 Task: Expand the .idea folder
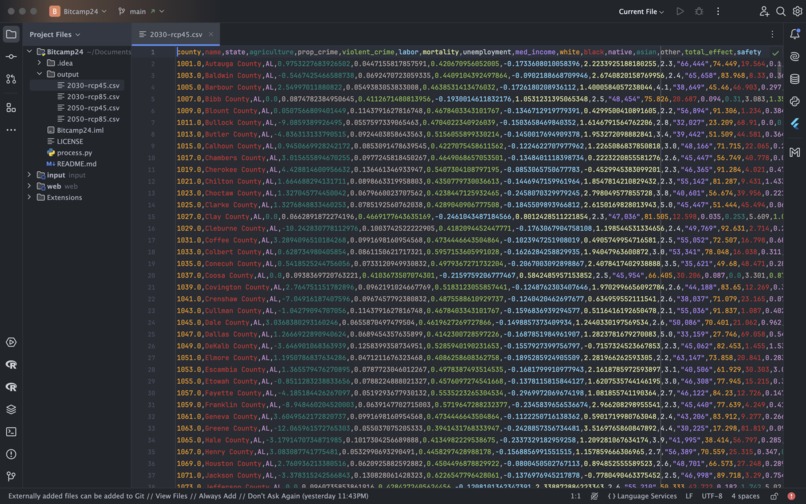[x=40, y=63]
